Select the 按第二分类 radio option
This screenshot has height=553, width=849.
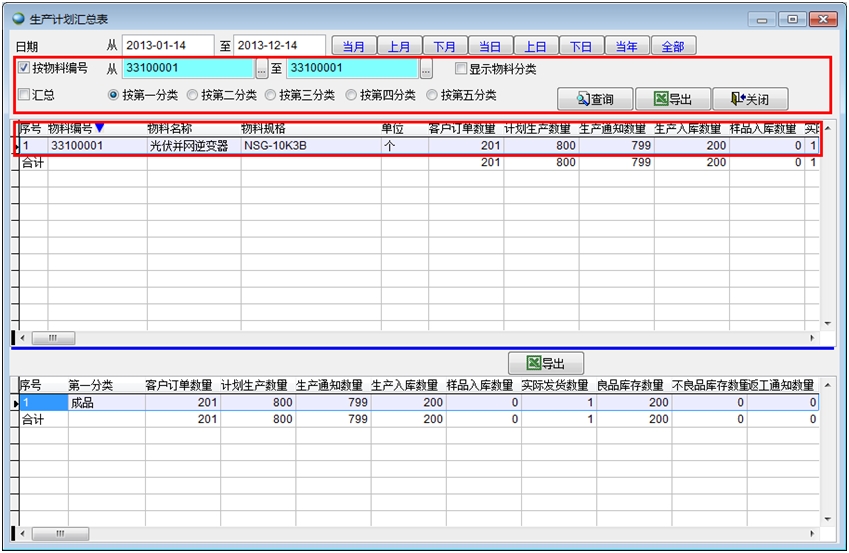(x=193, y=95)
